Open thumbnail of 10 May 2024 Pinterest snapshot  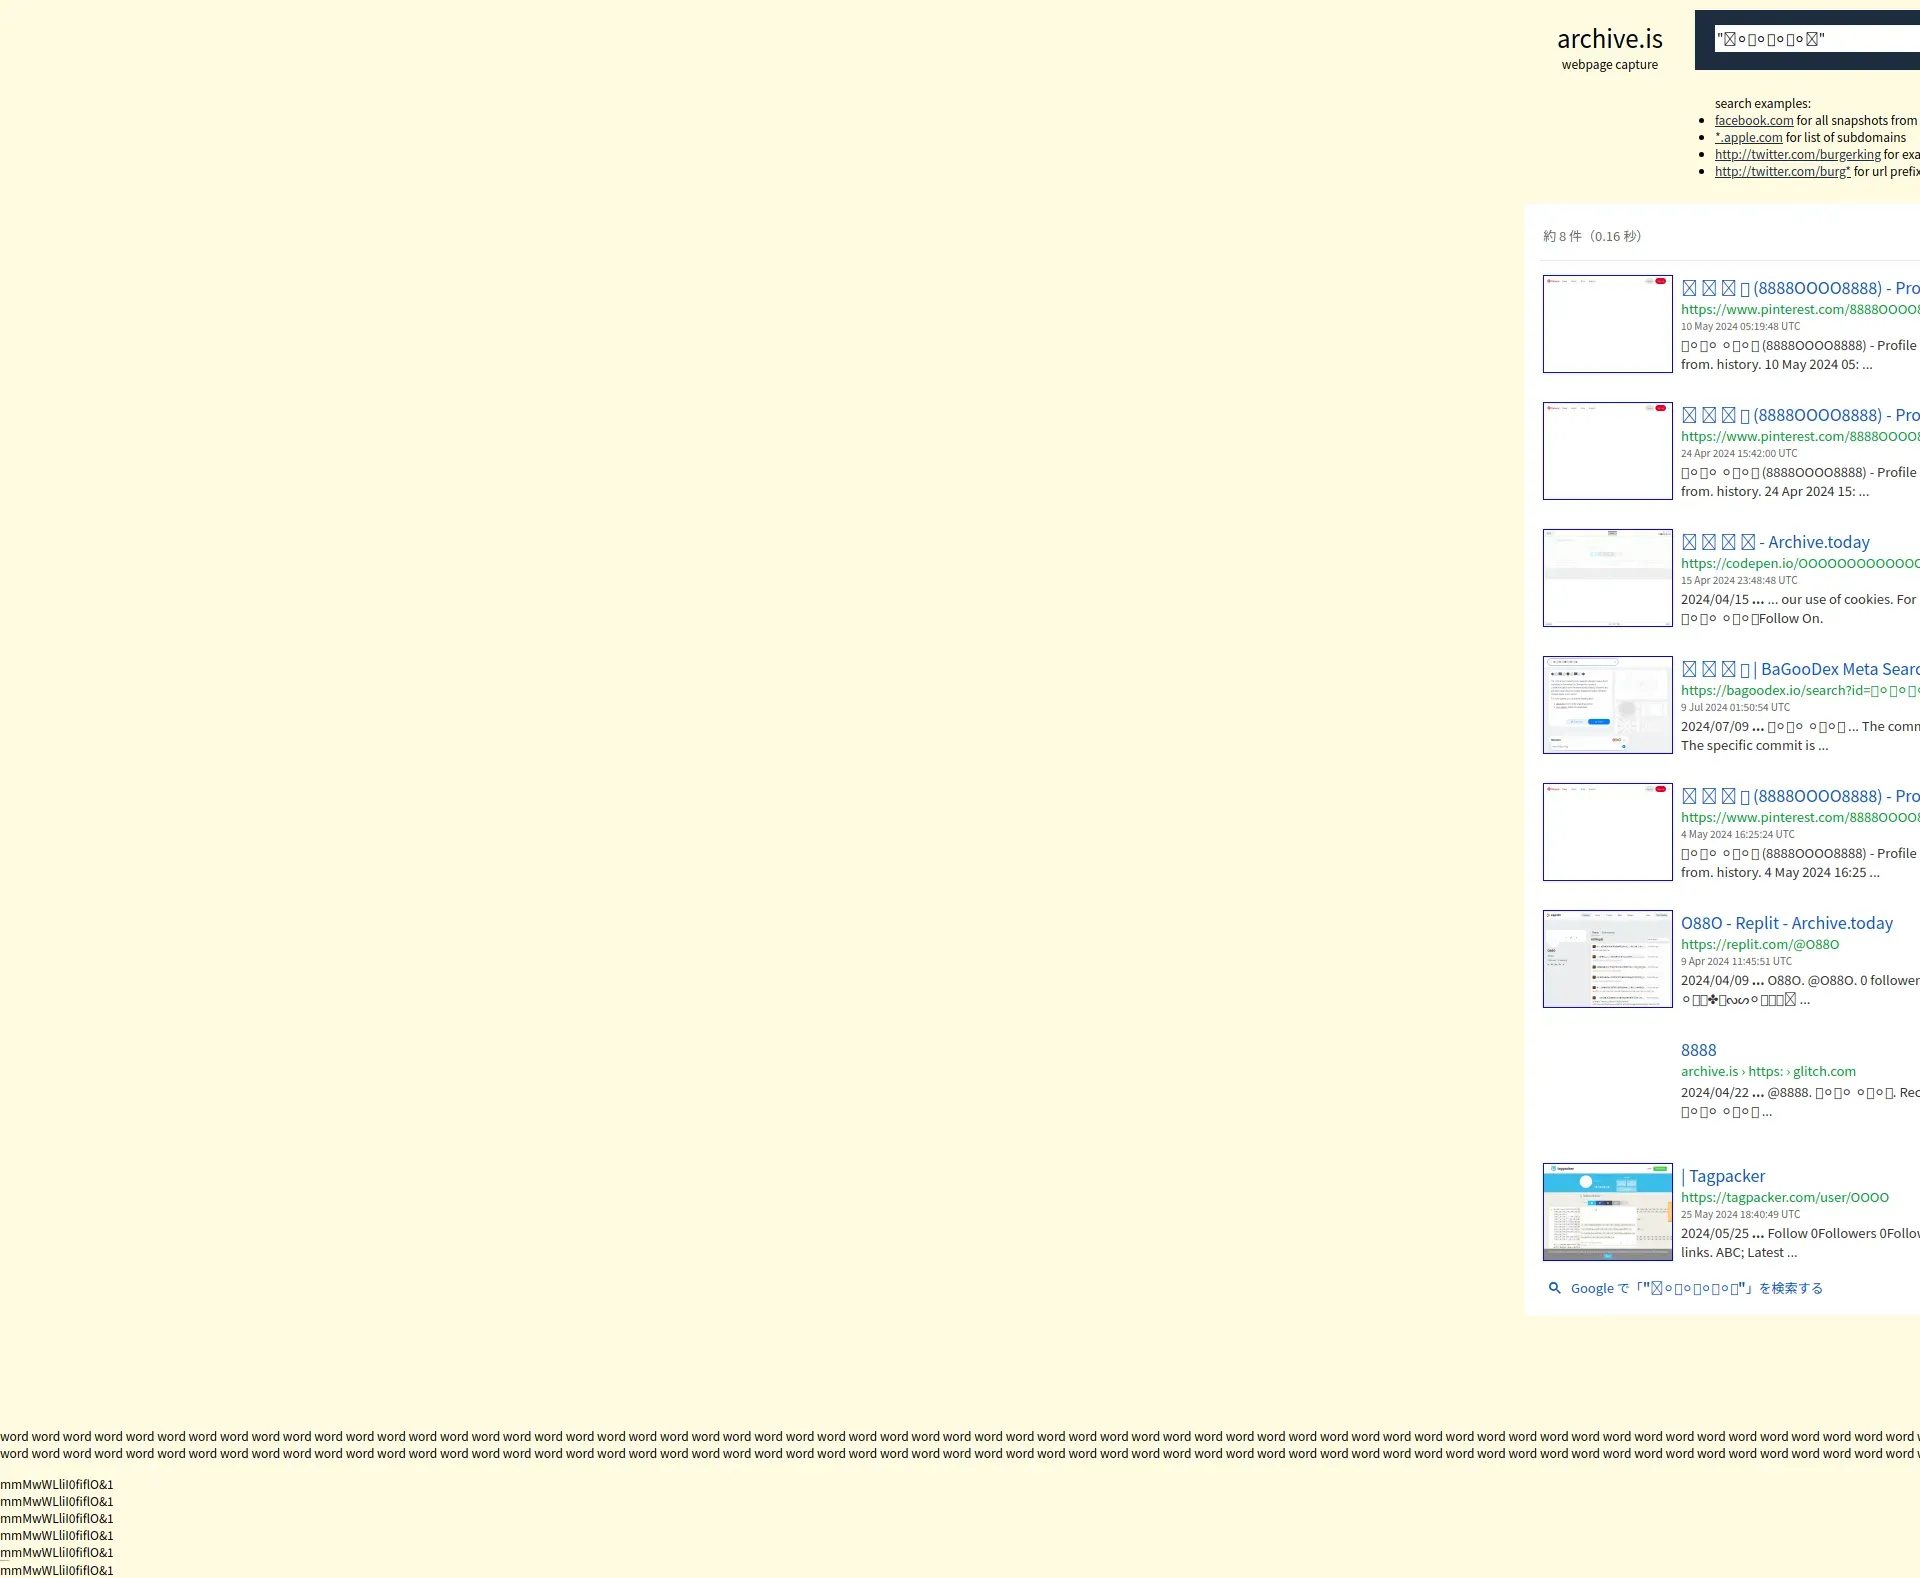pos(1607,324)
